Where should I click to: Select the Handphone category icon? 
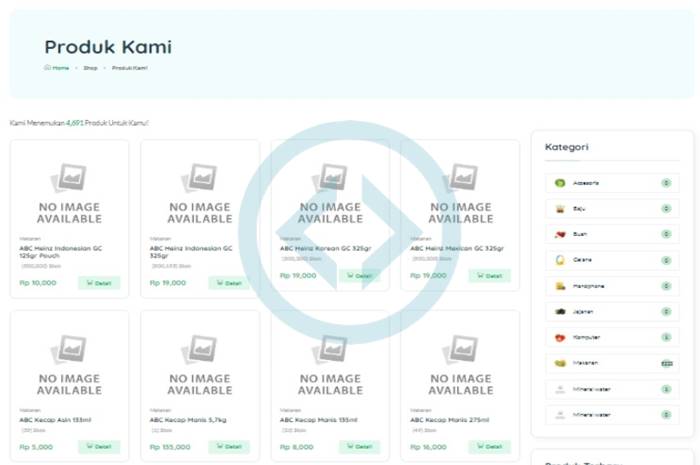[560, 286]
